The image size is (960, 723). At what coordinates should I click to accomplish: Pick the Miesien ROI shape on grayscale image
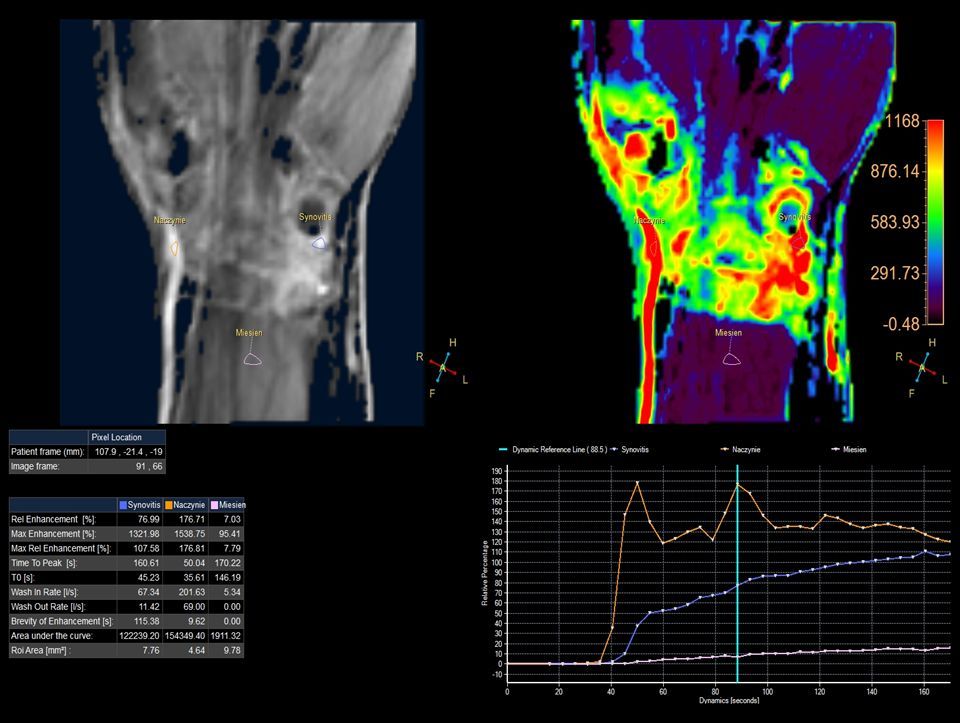[x=252, y=358]
